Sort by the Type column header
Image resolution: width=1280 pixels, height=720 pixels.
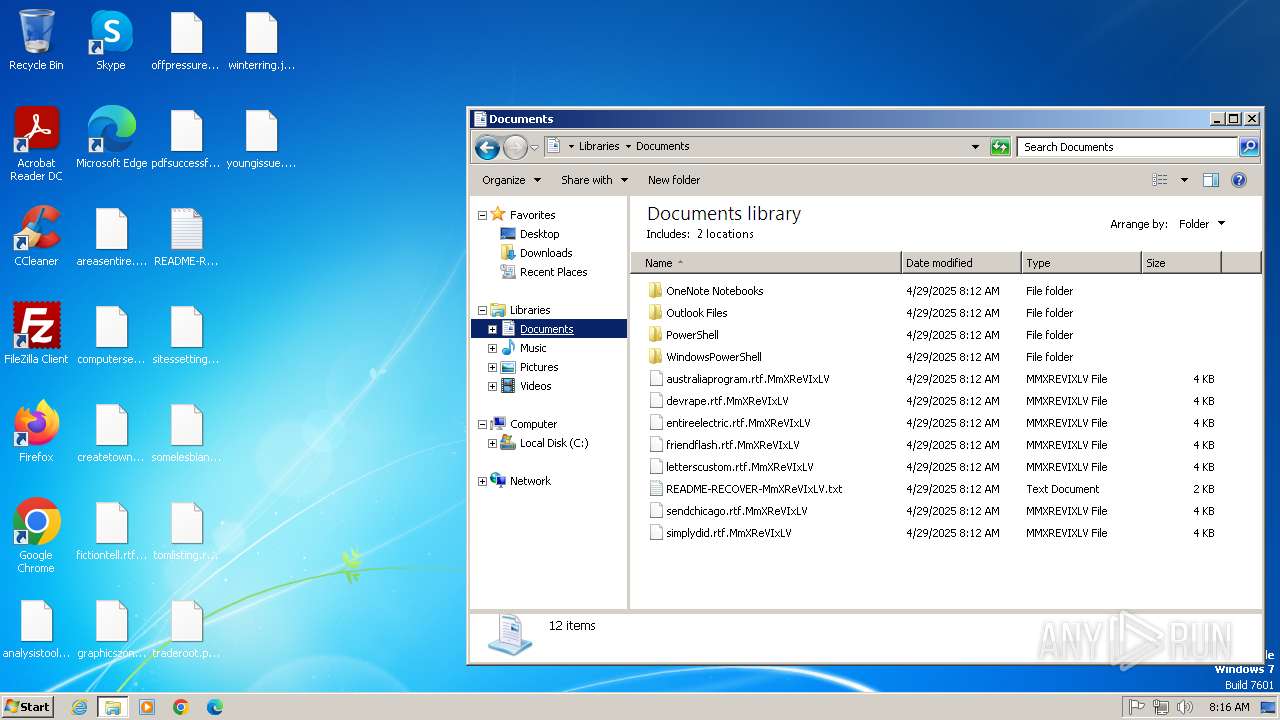pos(1081,263)
